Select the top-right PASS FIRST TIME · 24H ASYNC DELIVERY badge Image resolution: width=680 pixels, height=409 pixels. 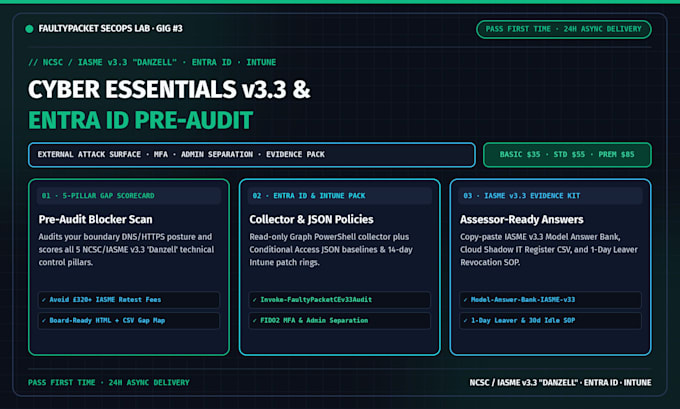point(563,29)
